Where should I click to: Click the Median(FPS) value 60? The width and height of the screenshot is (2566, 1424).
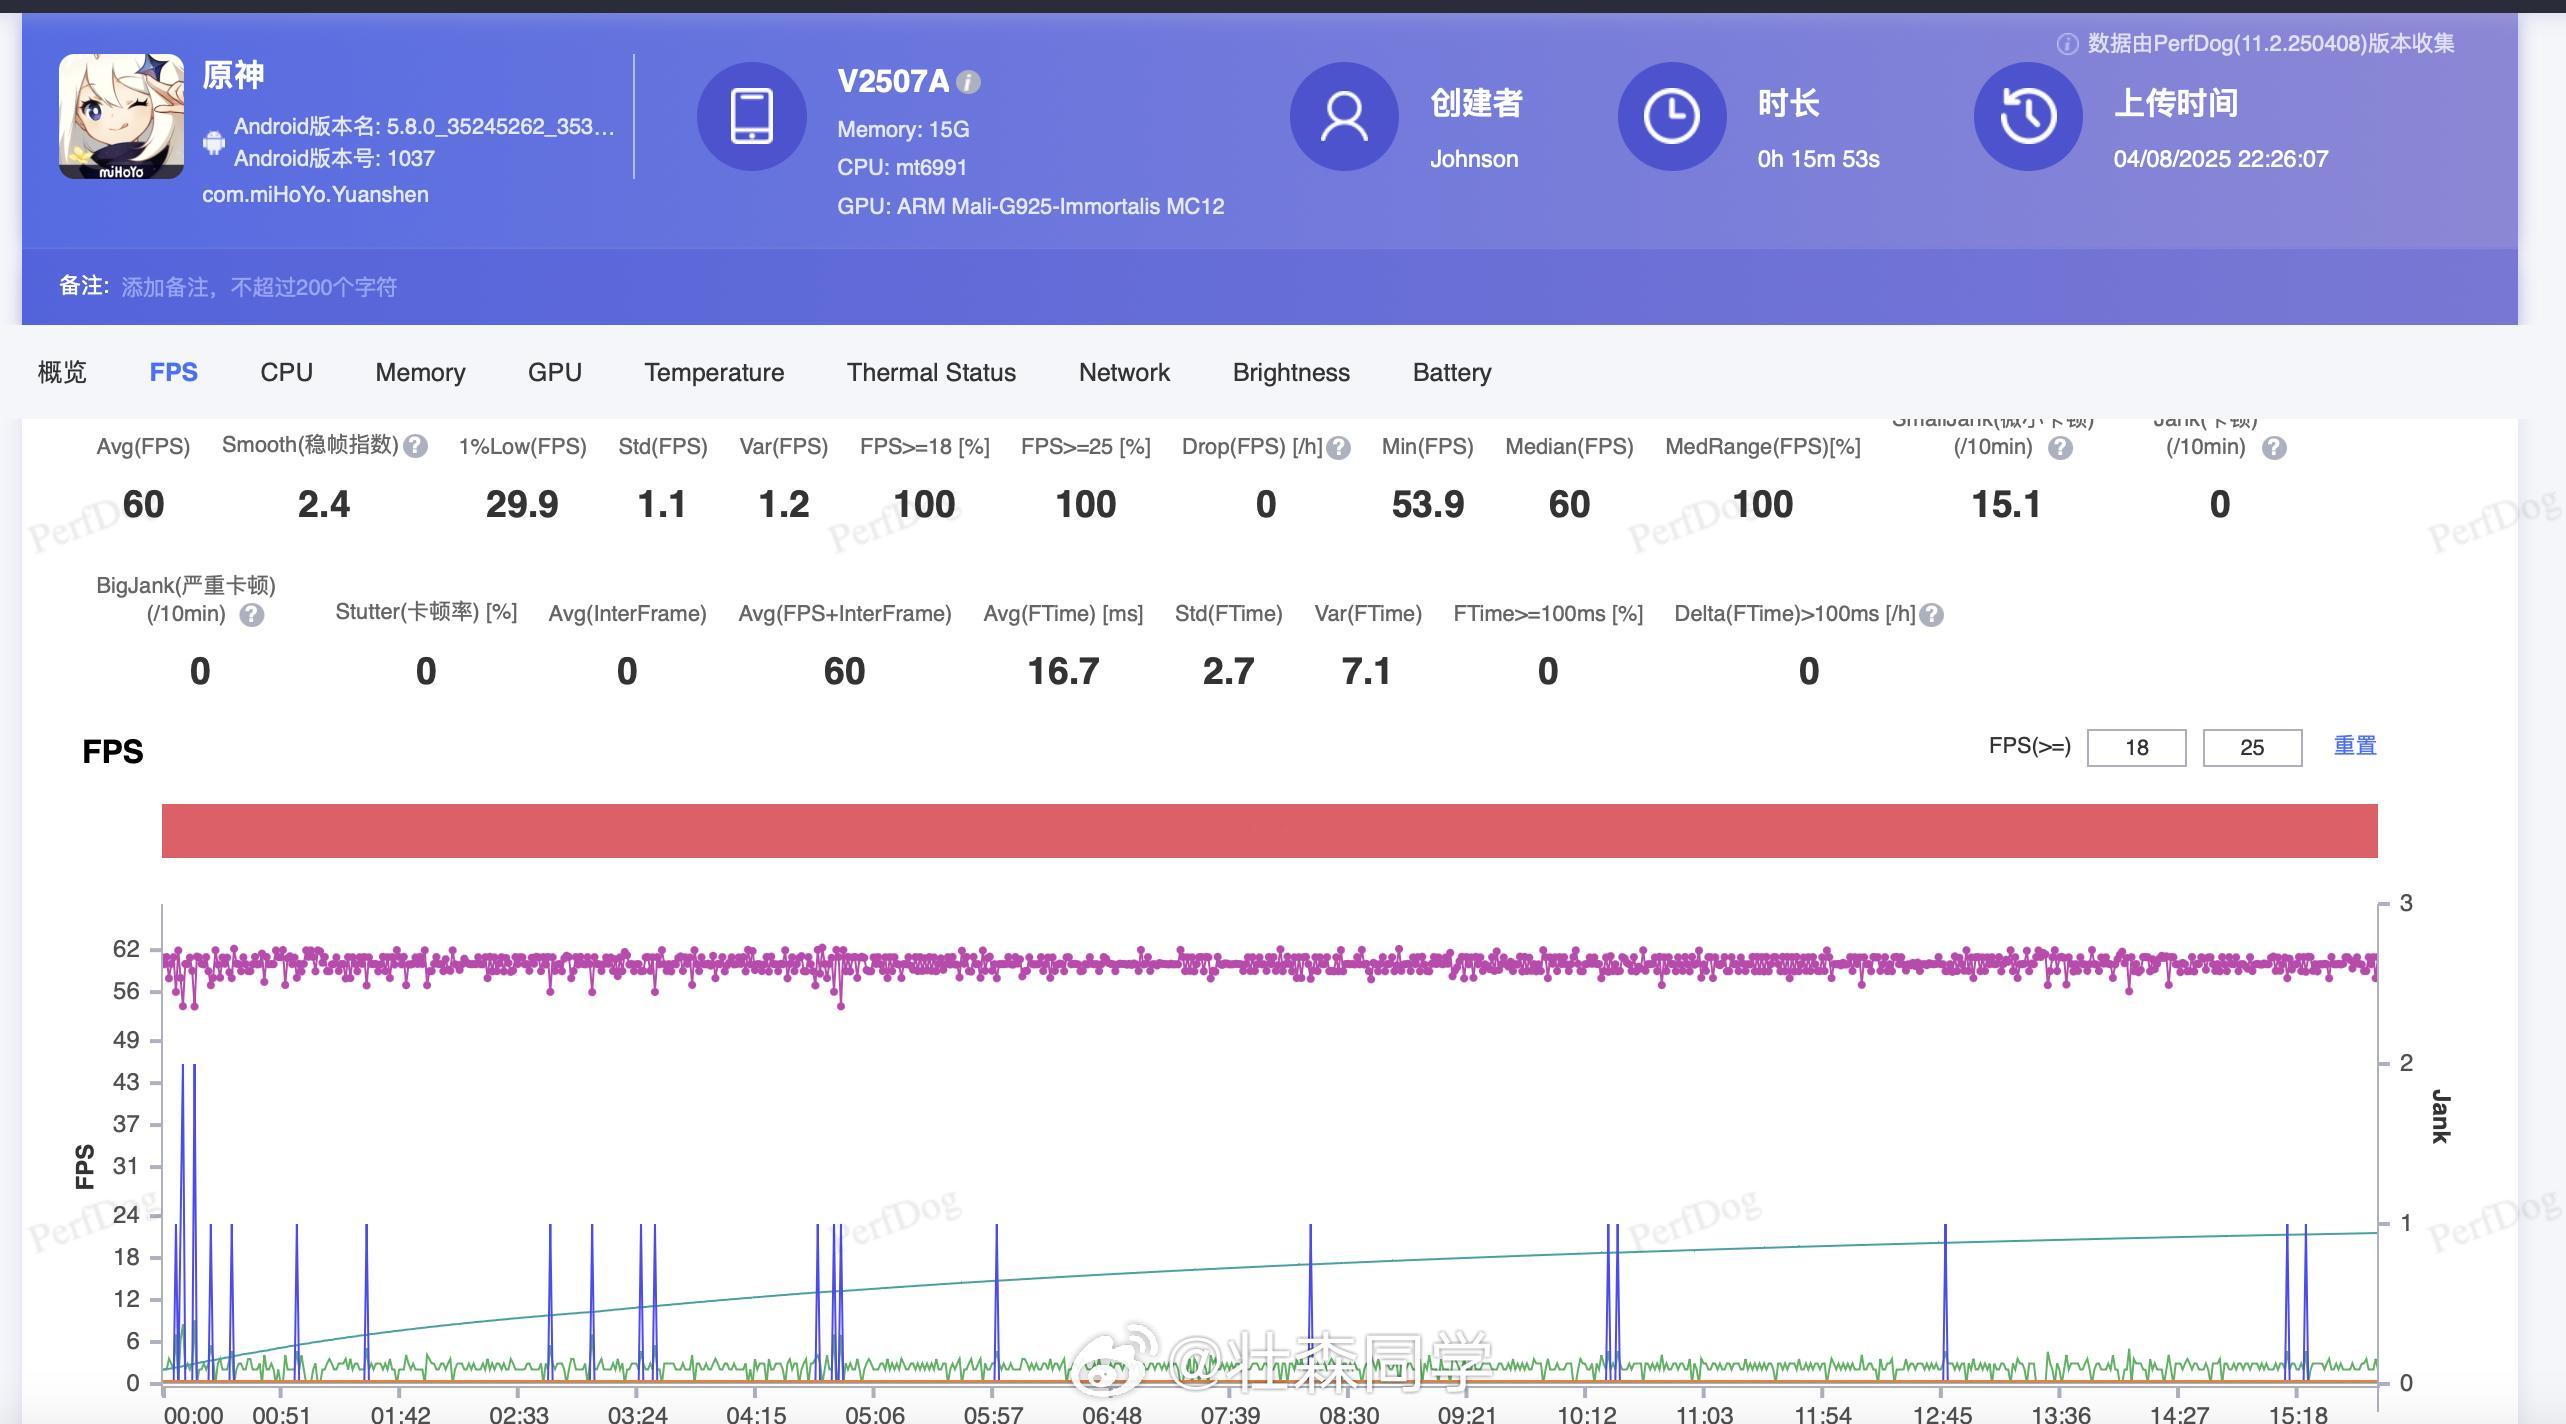(1569, 505)
